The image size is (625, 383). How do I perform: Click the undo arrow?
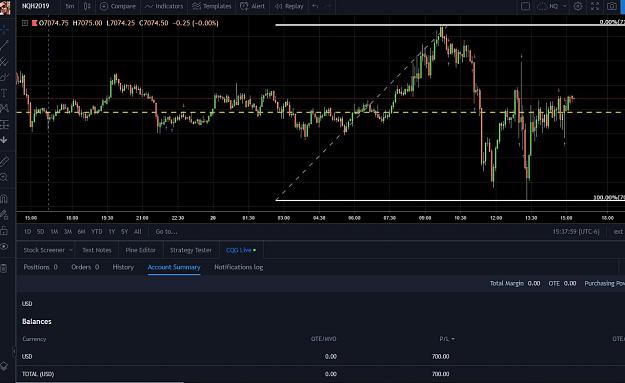315,6
